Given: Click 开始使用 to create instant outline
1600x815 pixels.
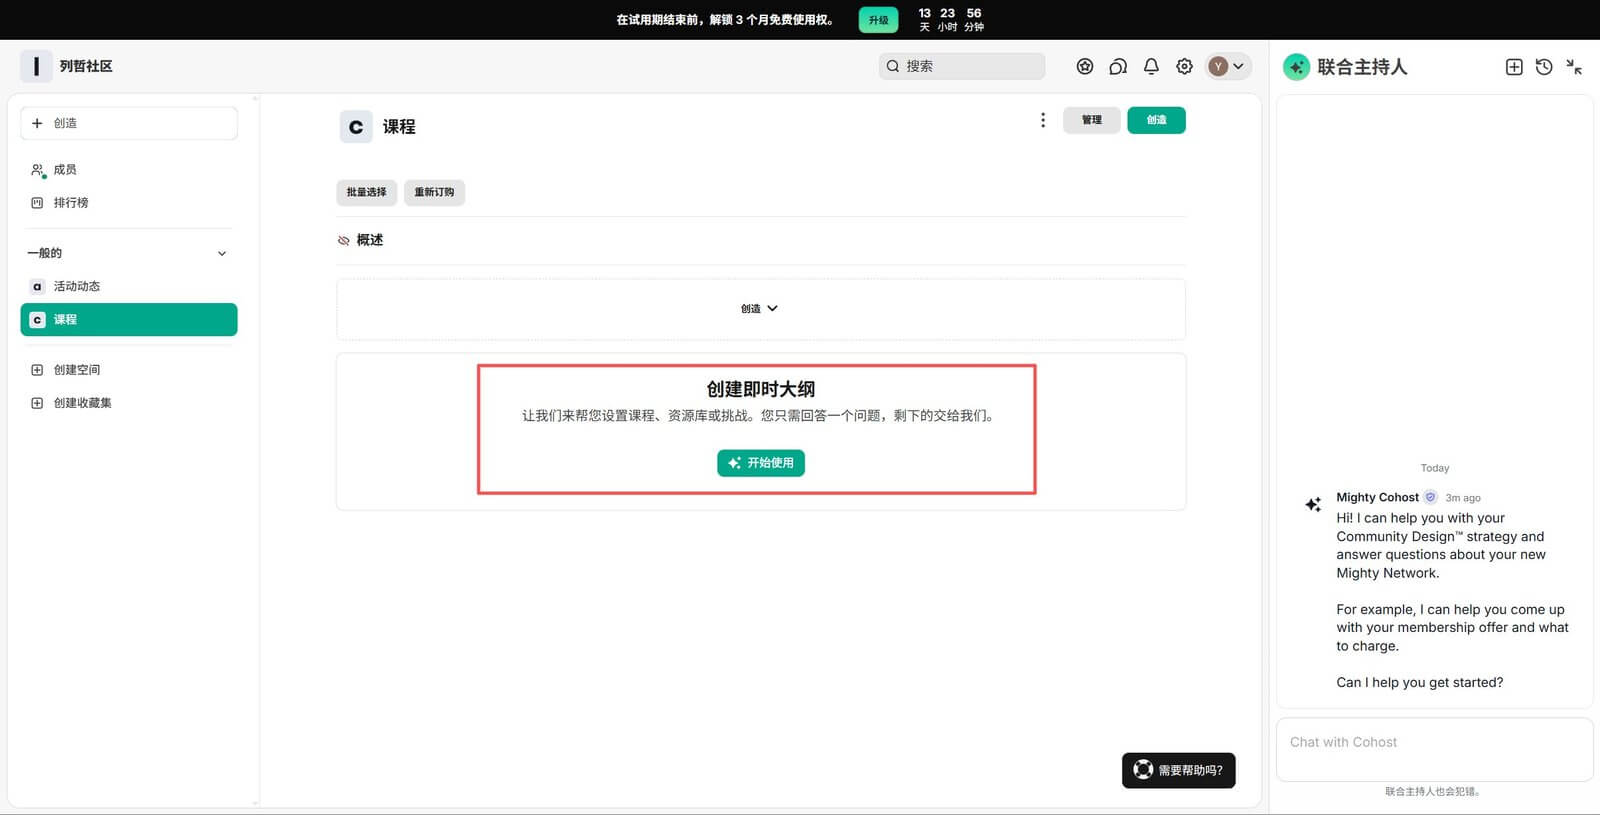Looking at the screenshot, I should click(761, 463).
